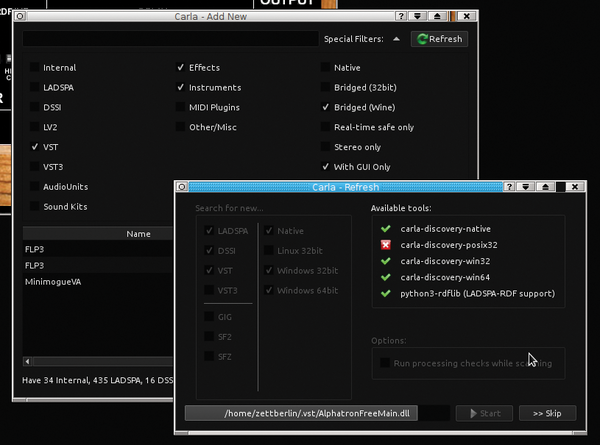This screenshot has width=600, height=445.
Task: Select the MinimogueVA plugin row
Action: click(x=98, y=282)
